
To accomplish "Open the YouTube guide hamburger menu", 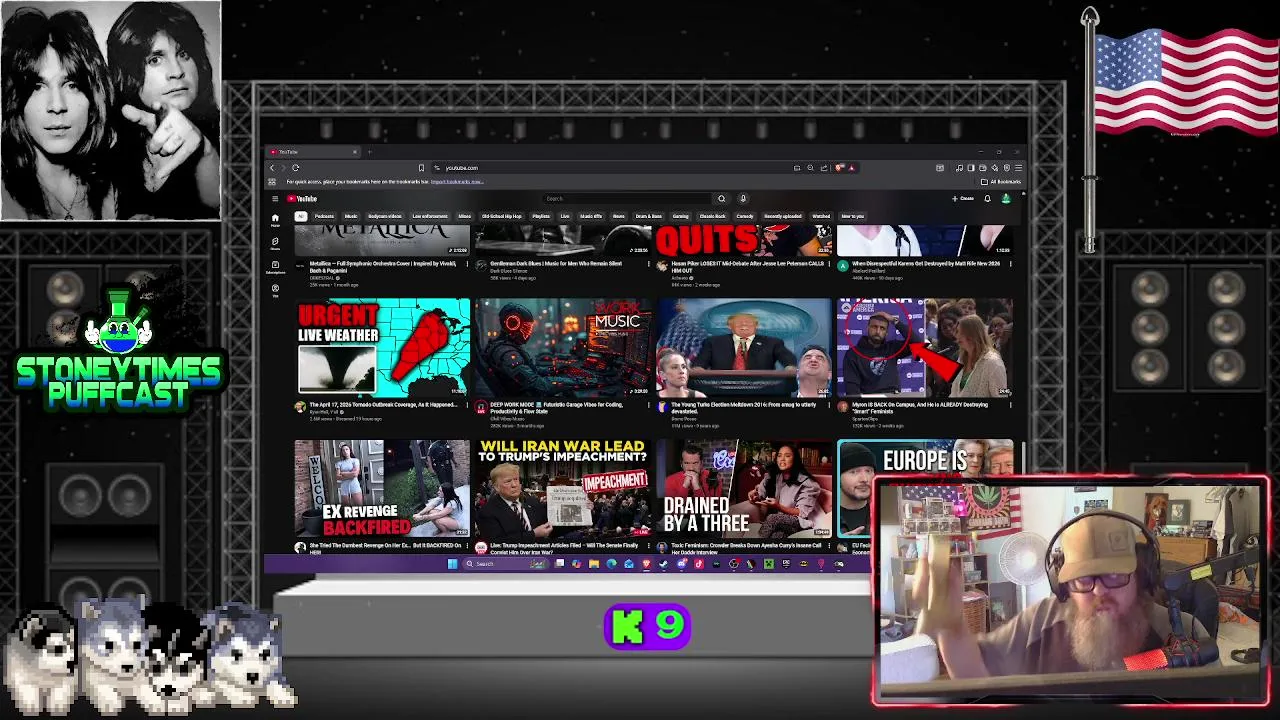I will [275, 198].
